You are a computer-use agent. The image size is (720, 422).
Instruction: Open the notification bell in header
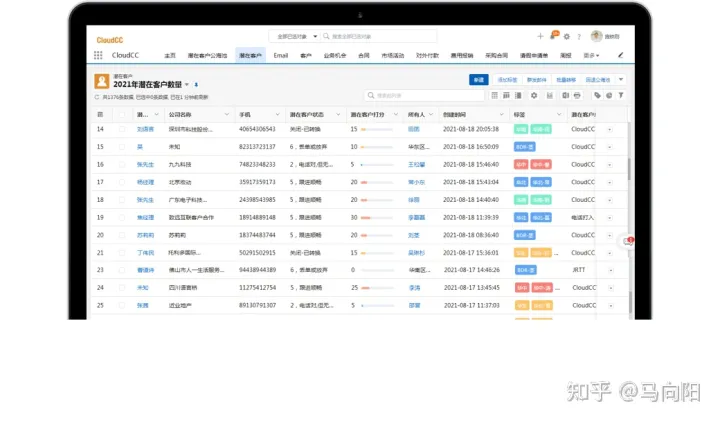[x=553, y=36]
